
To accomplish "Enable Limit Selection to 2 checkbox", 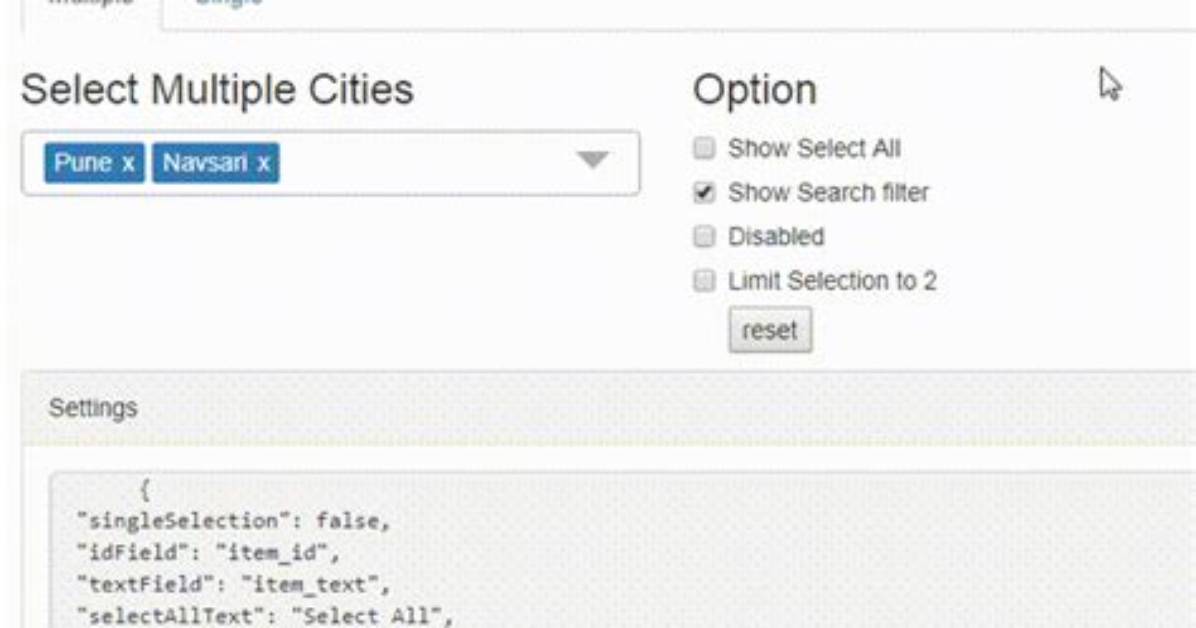I will tap(704, 281).
